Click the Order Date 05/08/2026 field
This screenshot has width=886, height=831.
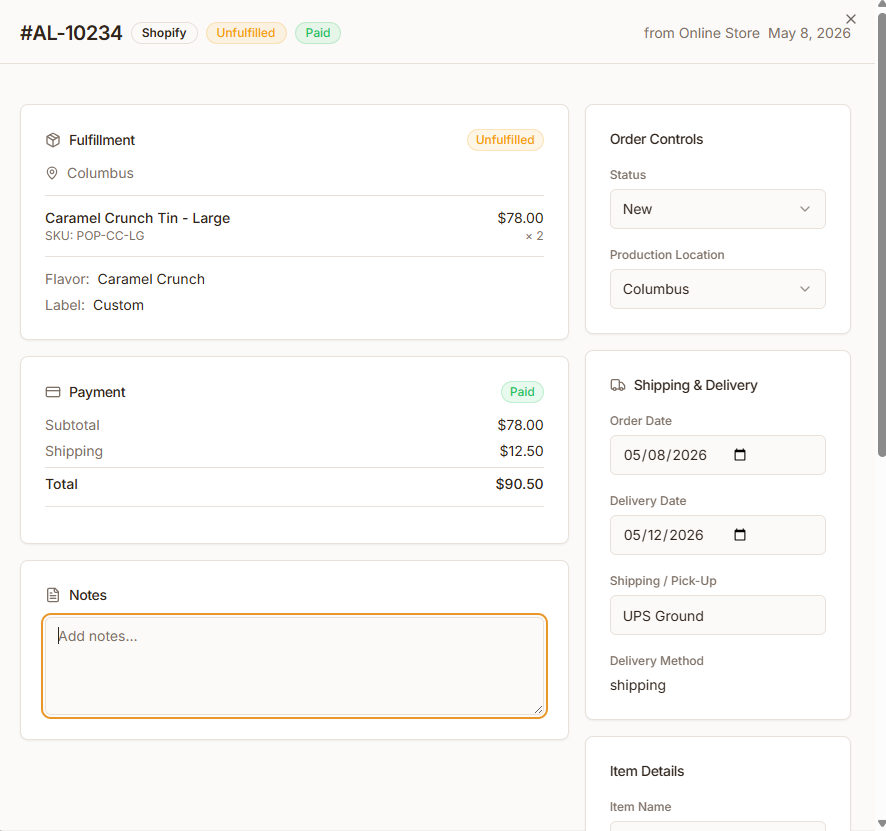(718, 455)
